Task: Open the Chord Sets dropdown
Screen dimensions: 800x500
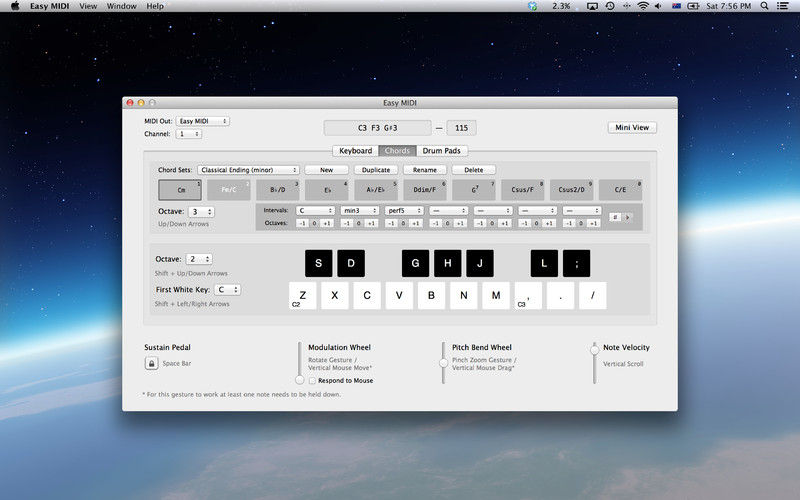Action: tap(248, 170)
